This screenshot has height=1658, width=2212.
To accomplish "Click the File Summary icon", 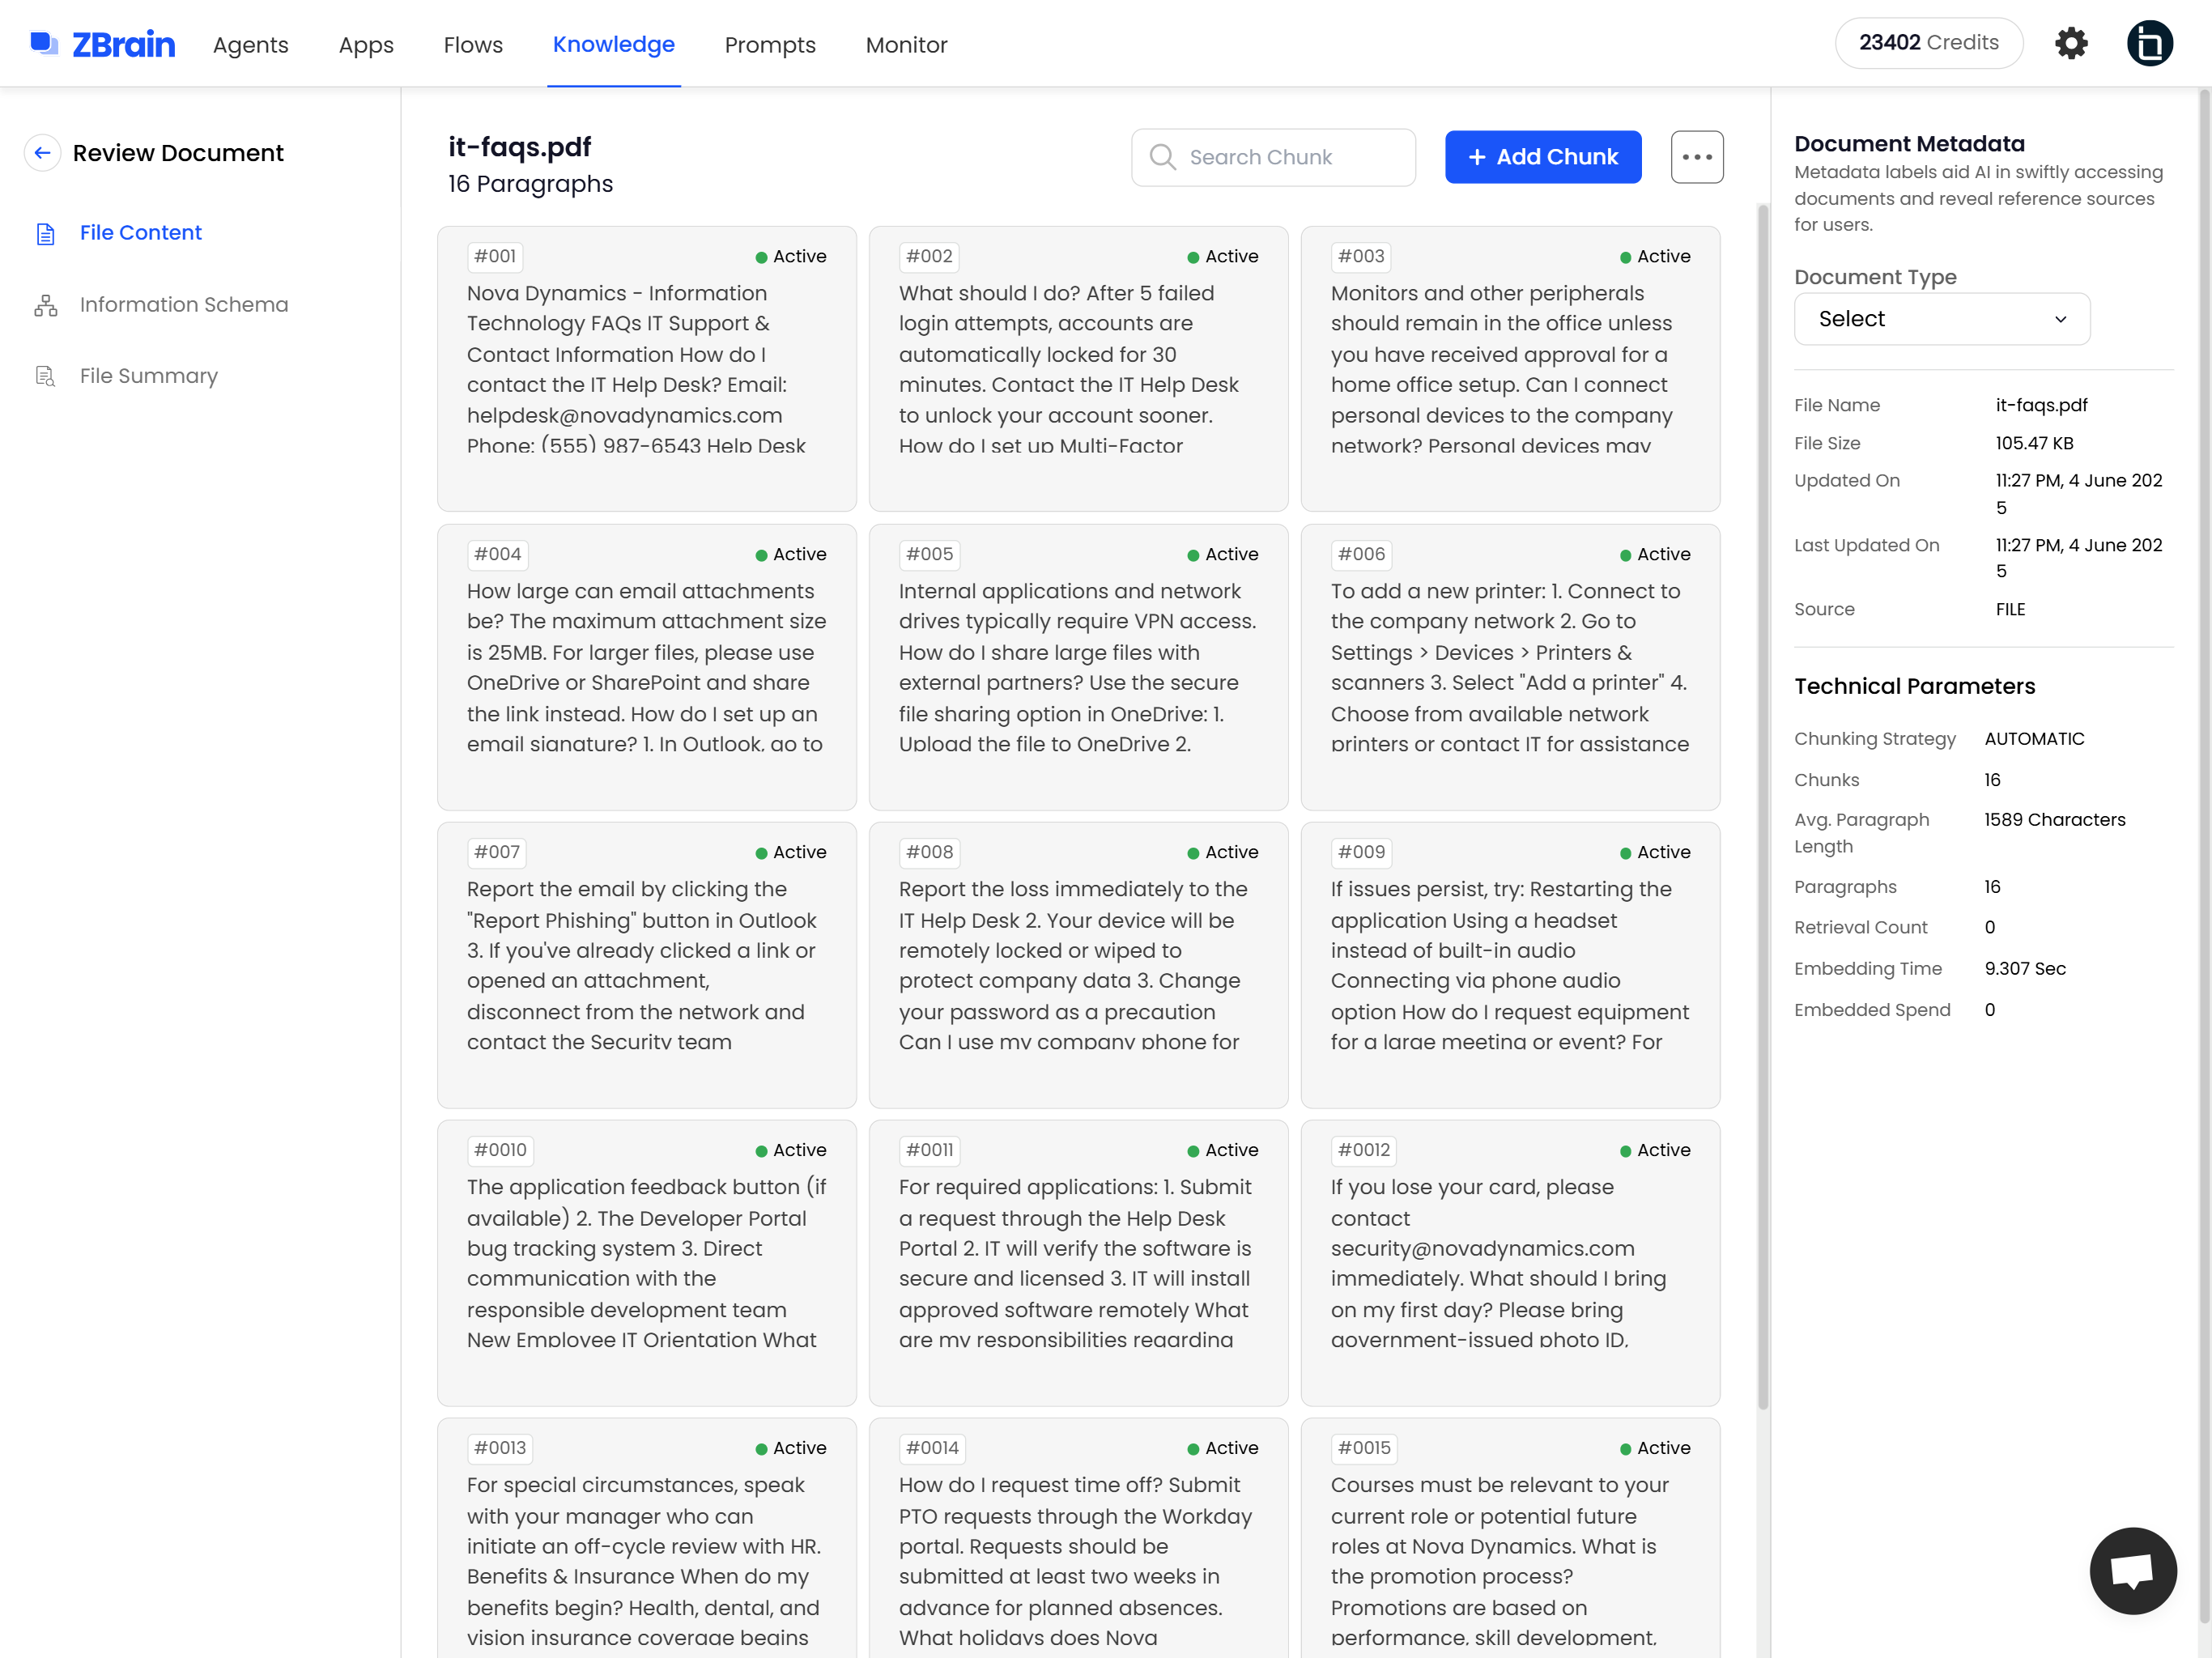I will click(46, 376).
